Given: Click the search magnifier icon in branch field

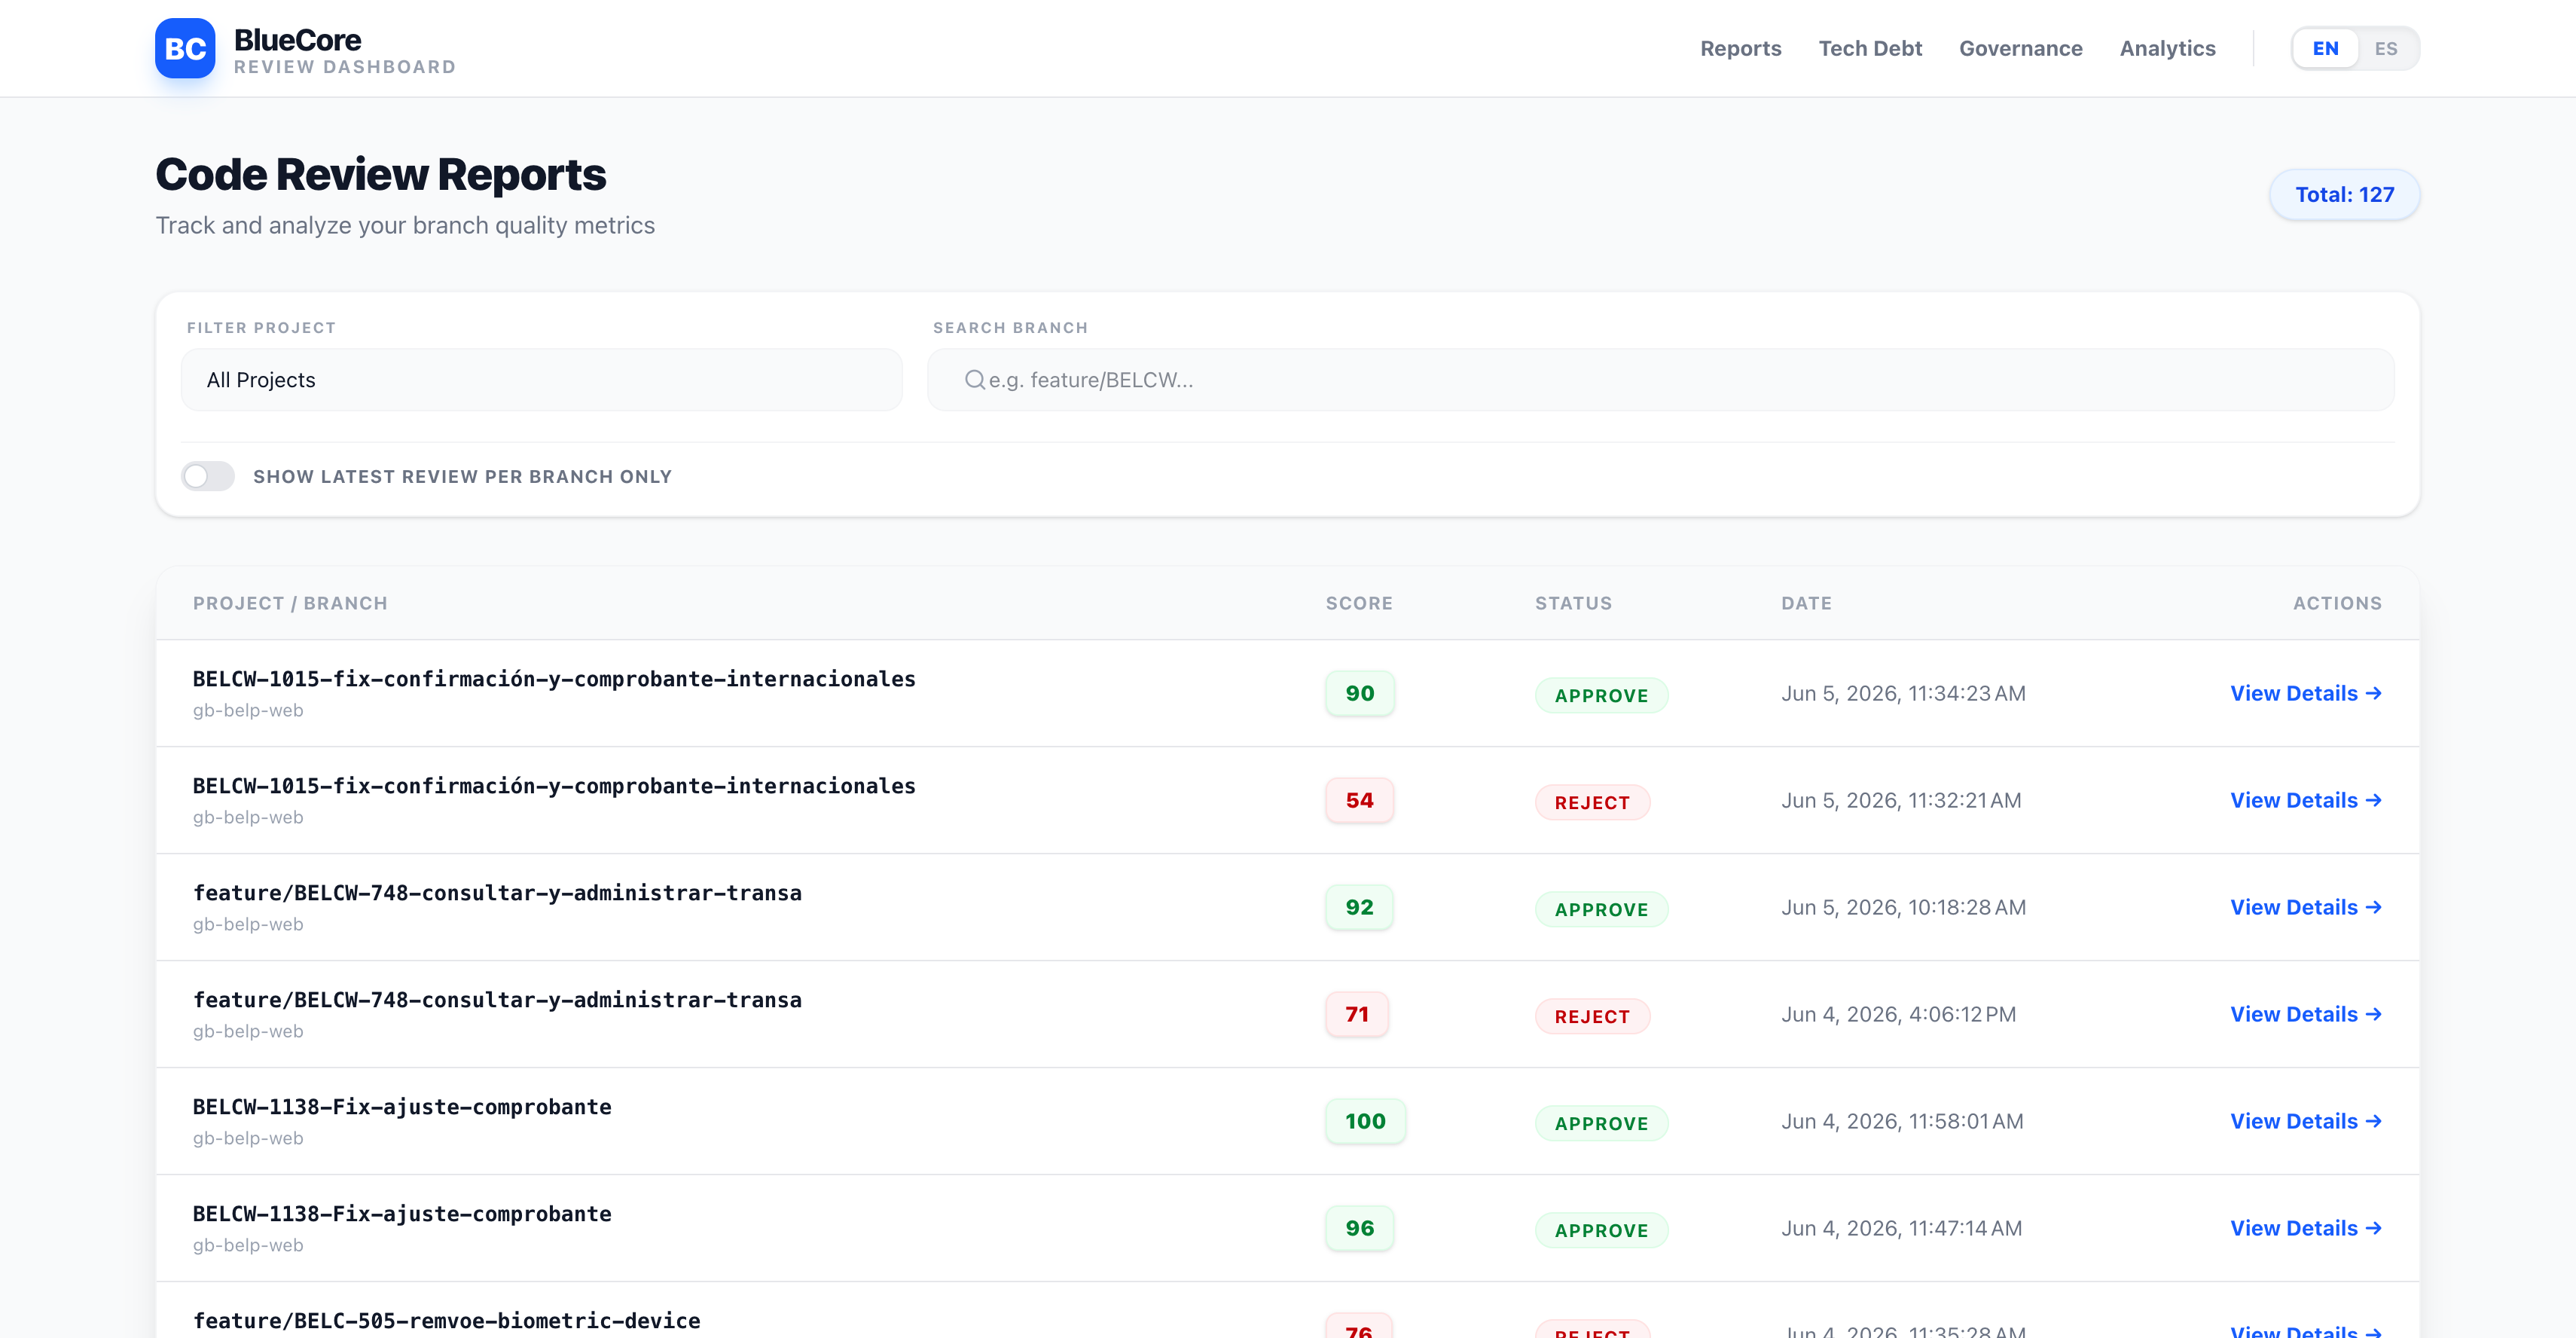Looking at the screenshot, I should click(x=974, y=380).
